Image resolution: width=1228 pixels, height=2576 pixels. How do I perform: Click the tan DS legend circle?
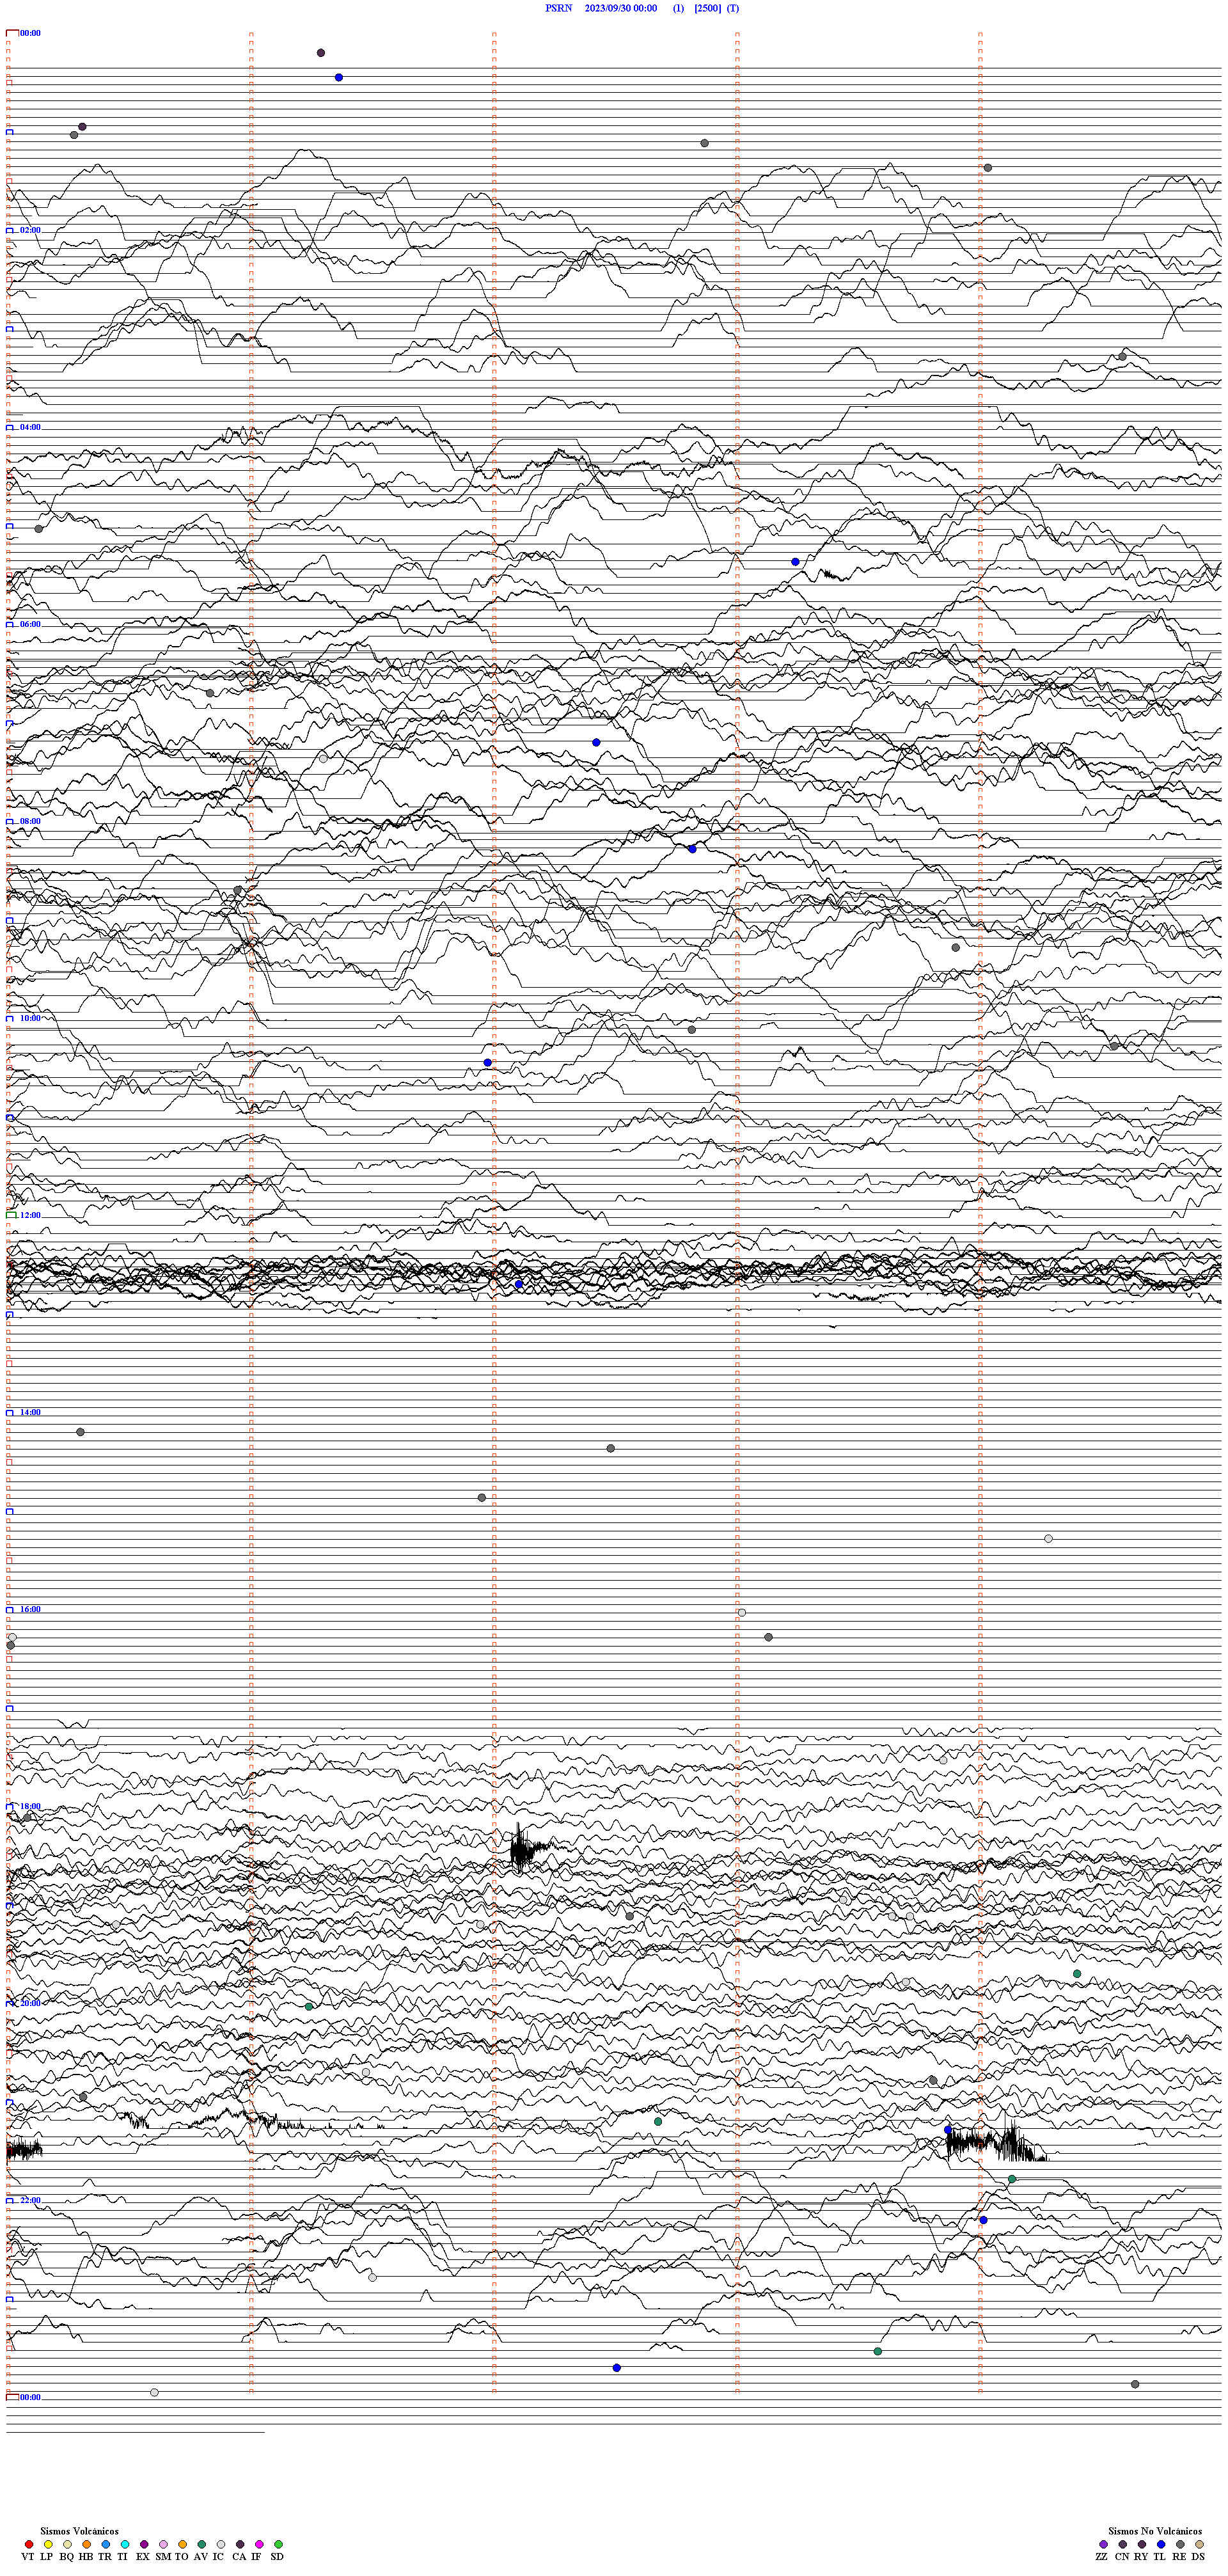pos(1199,2544)
